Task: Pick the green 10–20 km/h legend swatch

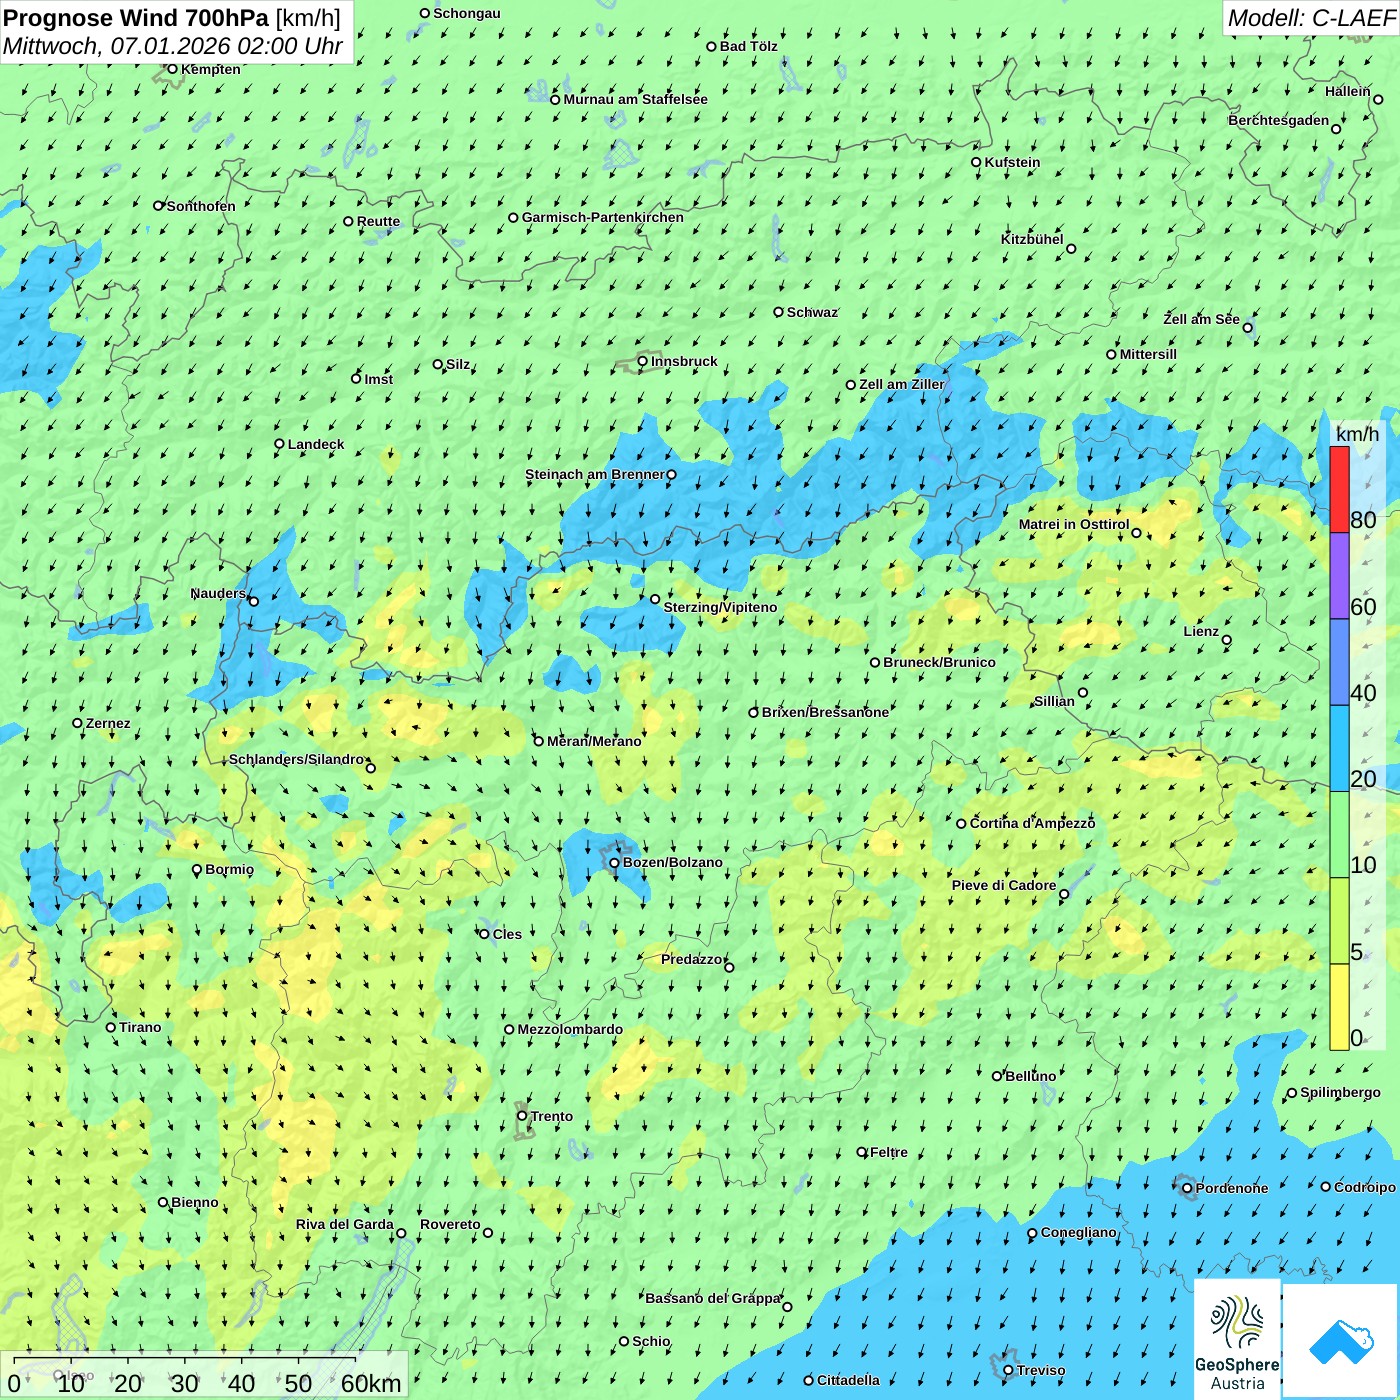Action: click(x=1339, y=835)
